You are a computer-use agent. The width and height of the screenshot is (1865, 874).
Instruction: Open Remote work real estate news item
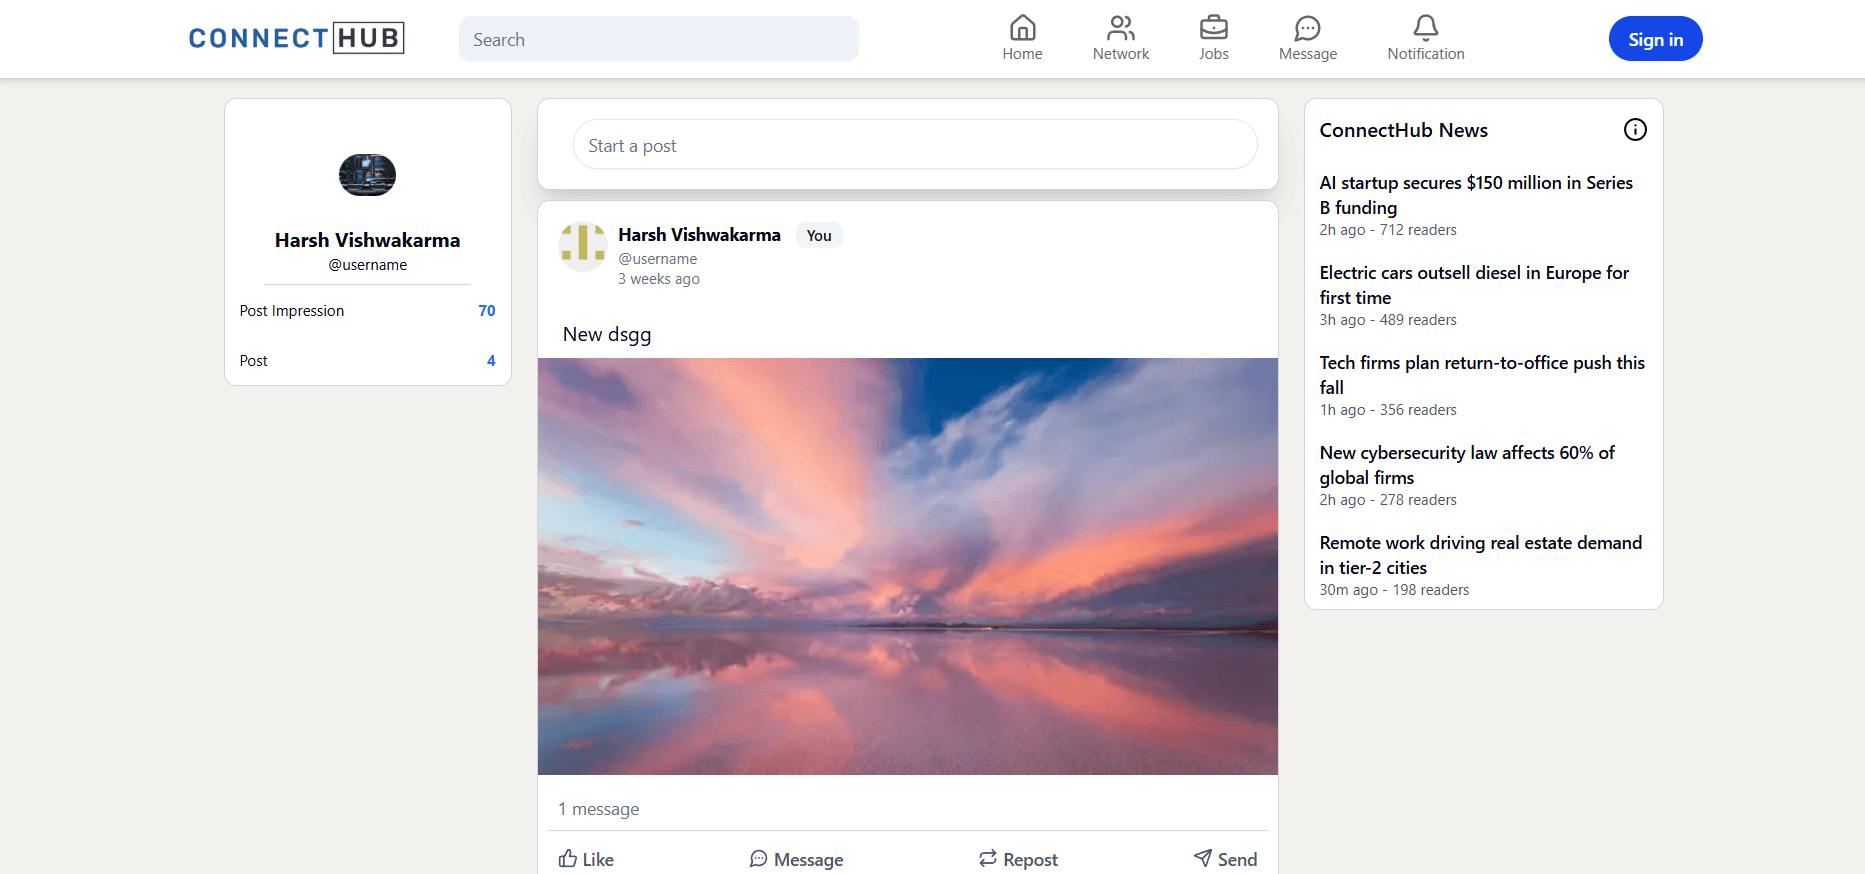pyautogui.click(x=1480, y=555)
